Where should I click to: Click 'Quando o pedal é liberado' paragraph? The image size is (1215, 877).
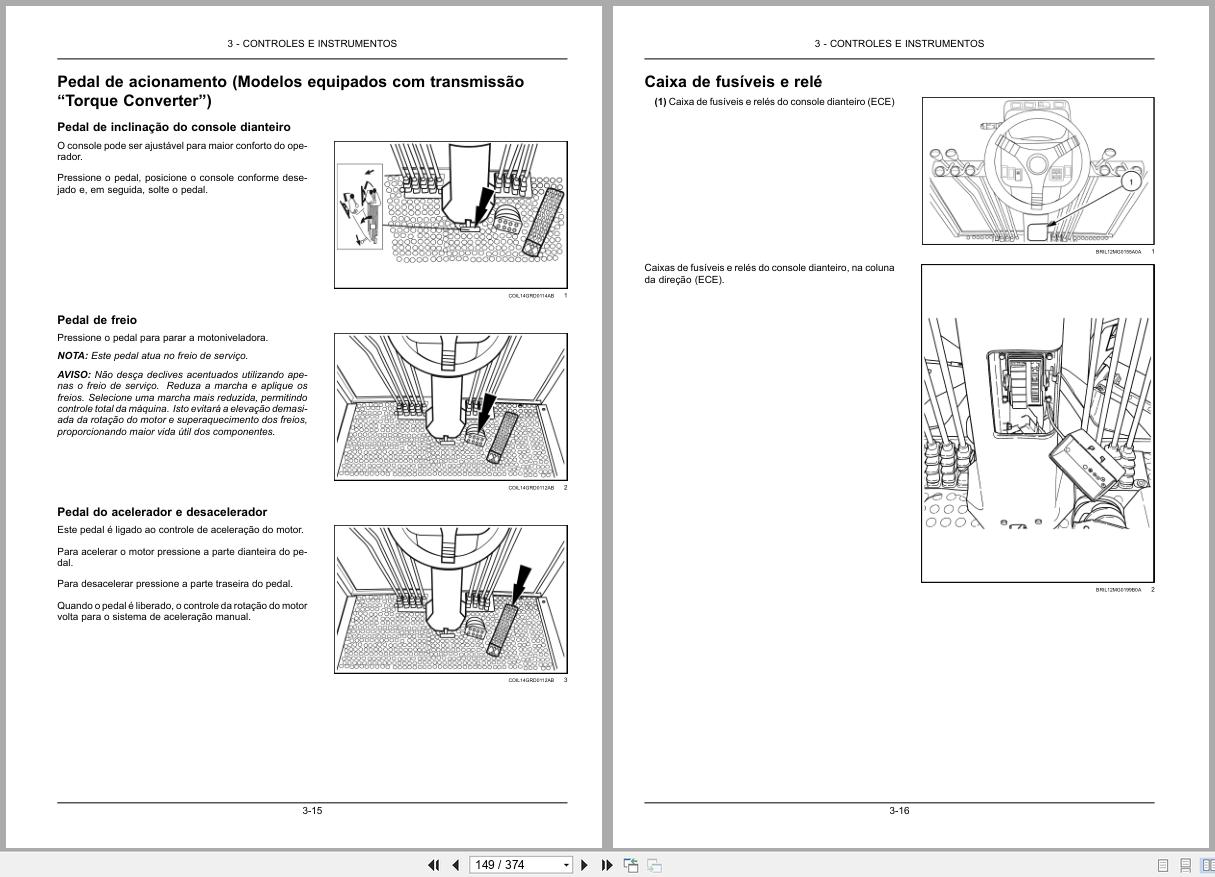tap(182, 611)
